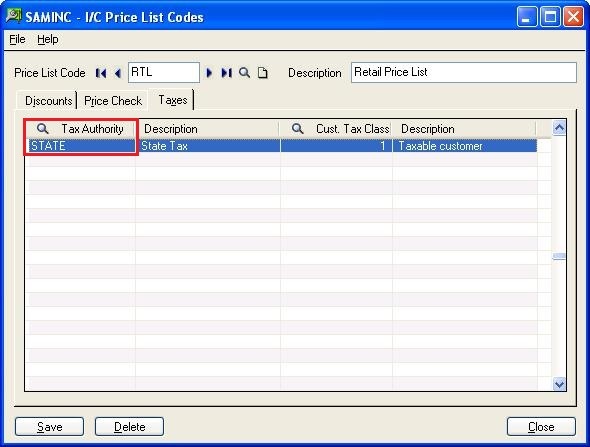590x447 pixels.
Task: Click the Price List Code input field
Action: [164, 72]
